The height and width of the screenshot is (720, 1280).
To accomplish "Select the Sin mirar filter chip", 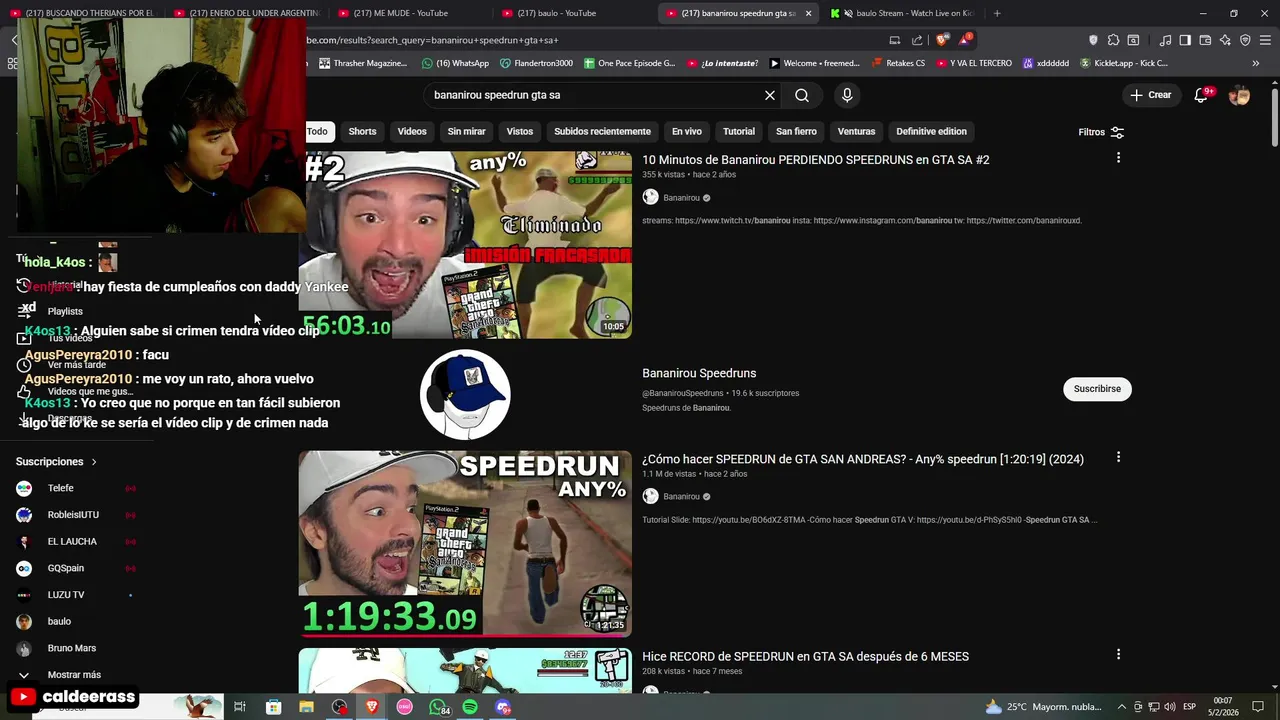I will (466, 131).
